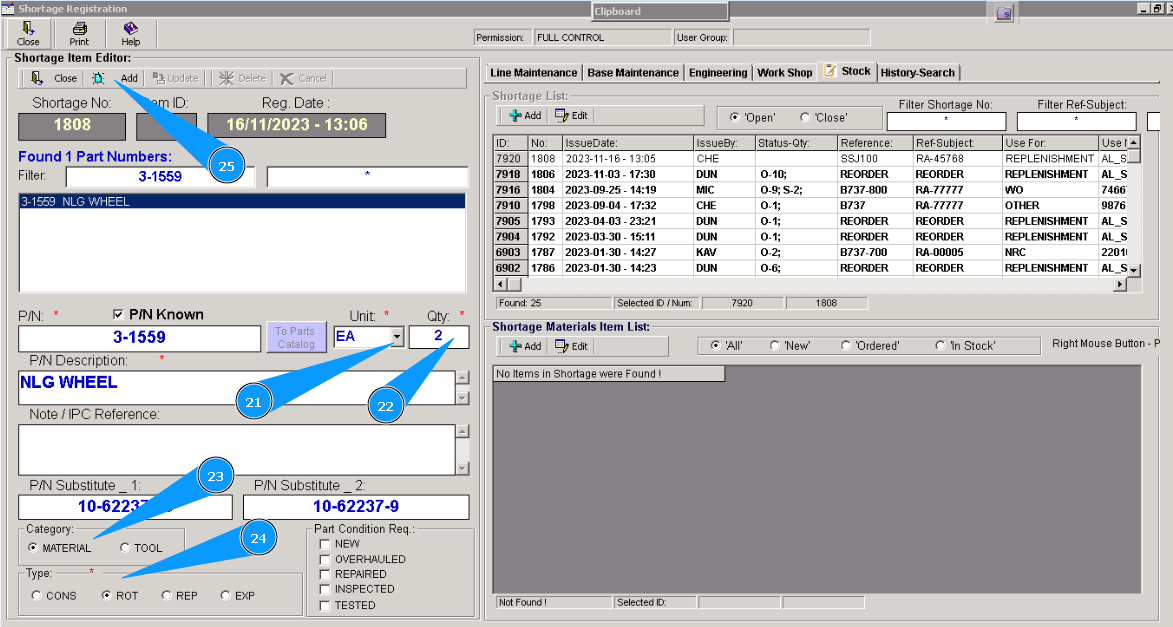Click the To Parts Catalog button
Image resolution: width=1173 pixels, height=627 pixels.
tap(295, 337)
